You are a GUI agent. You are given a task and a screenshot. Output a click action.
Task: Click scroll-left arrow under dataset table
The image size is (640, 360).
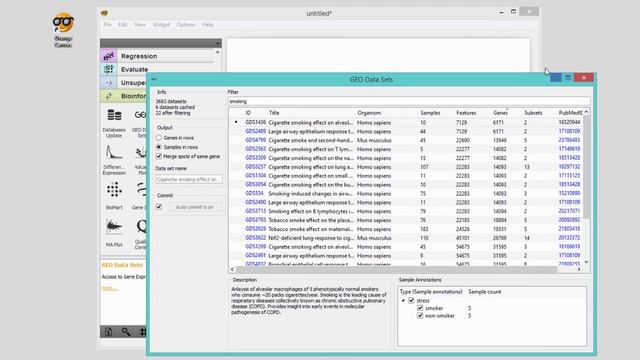(232, 269)
